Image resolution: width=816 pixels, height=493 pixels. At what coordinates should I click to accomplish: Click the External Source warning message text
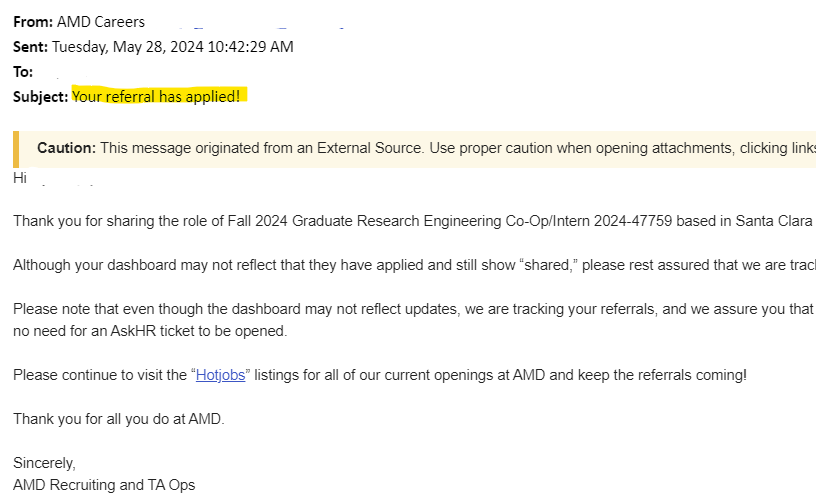click(x=450, y=148)
